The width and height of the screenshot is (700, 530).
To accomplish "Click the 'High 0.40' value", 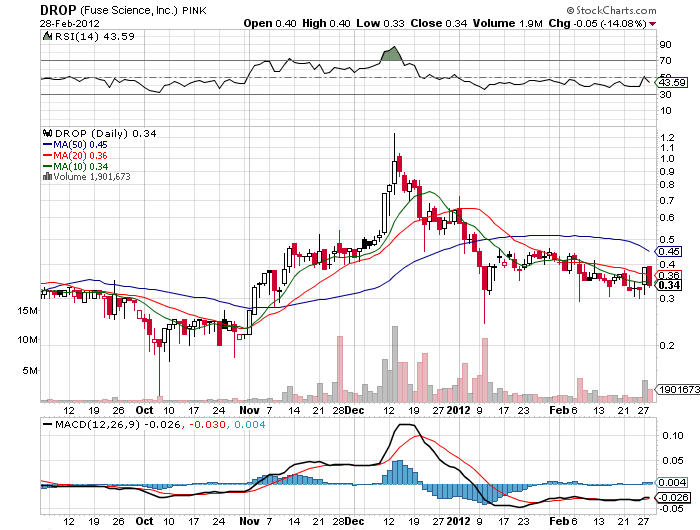I will pyautogui.click(x=326, y=24).
